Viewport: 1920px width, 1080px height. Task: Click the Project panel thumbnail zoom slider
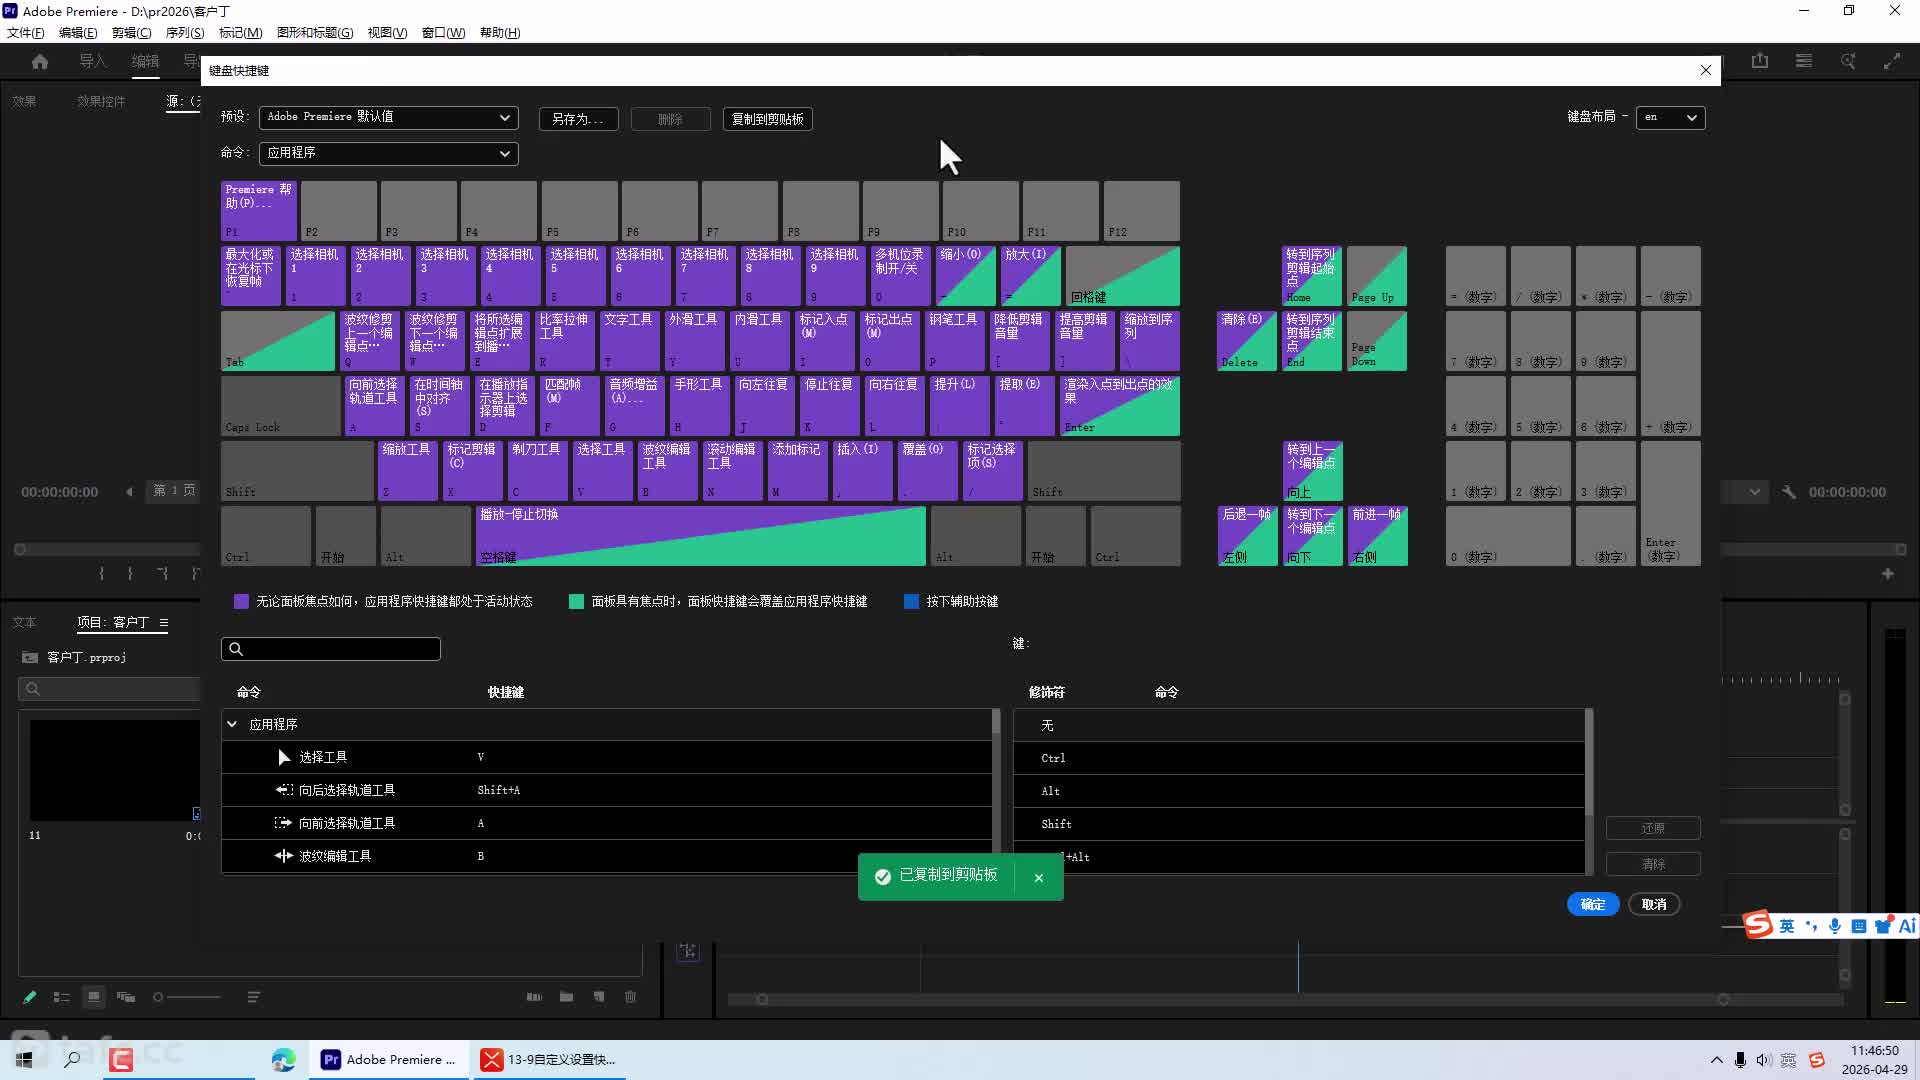[187, 997]
